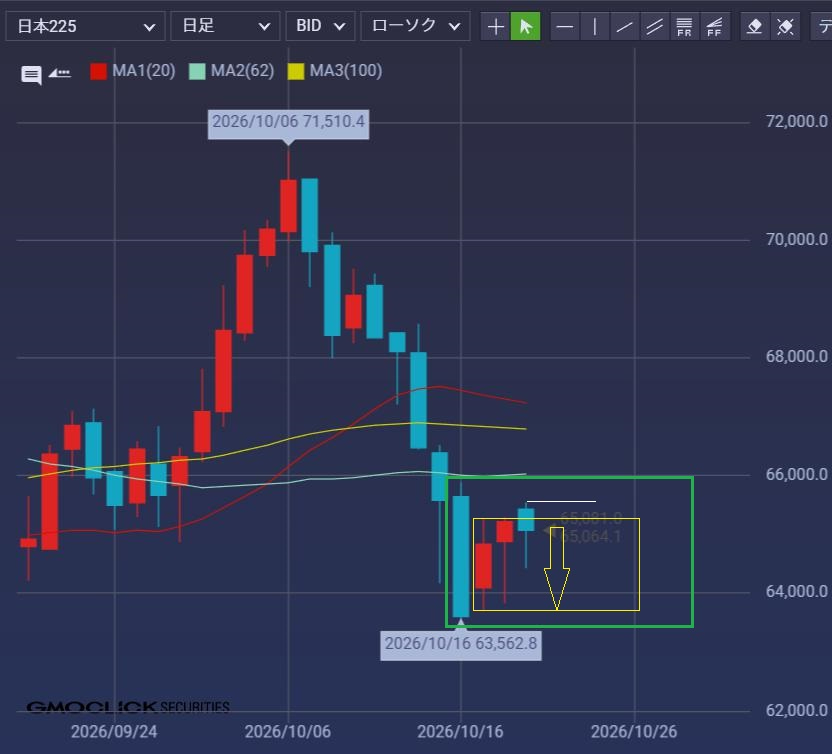Viewport: 832px width, 754px height.
Task: Click the 2026/10/06 date axis label
Action: point(288,732)
